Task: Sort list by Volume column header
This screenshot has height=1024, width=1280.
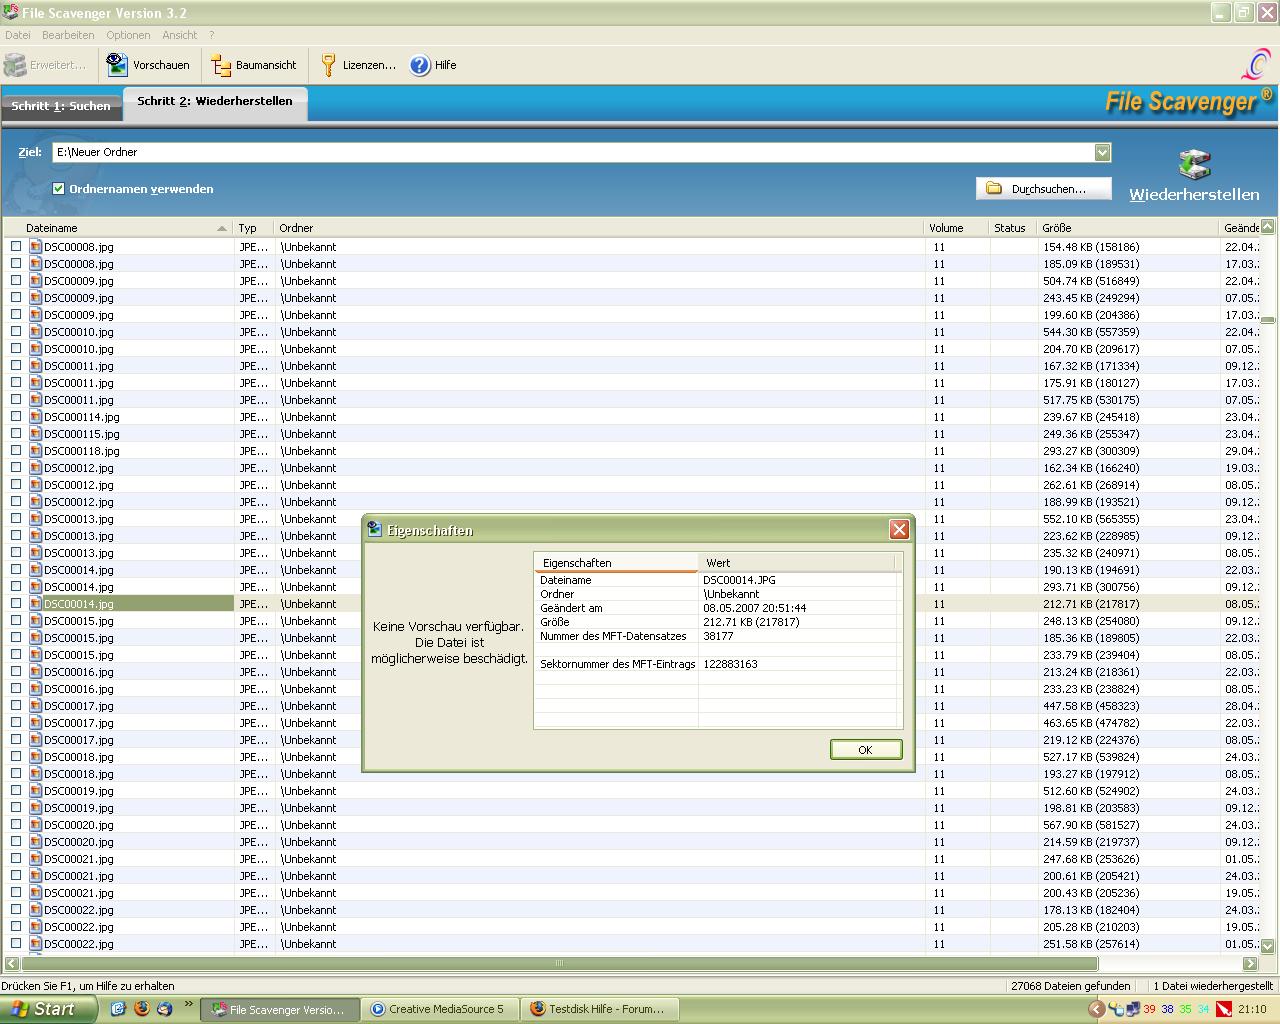Action: pos(956,228)
